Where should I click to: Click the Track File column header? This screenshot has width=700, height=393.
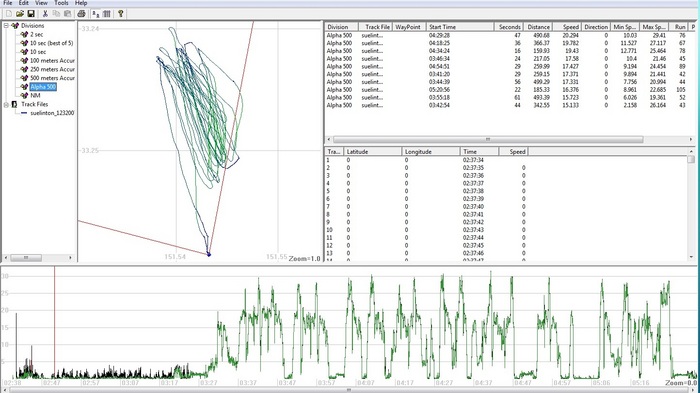pos(375,27)
